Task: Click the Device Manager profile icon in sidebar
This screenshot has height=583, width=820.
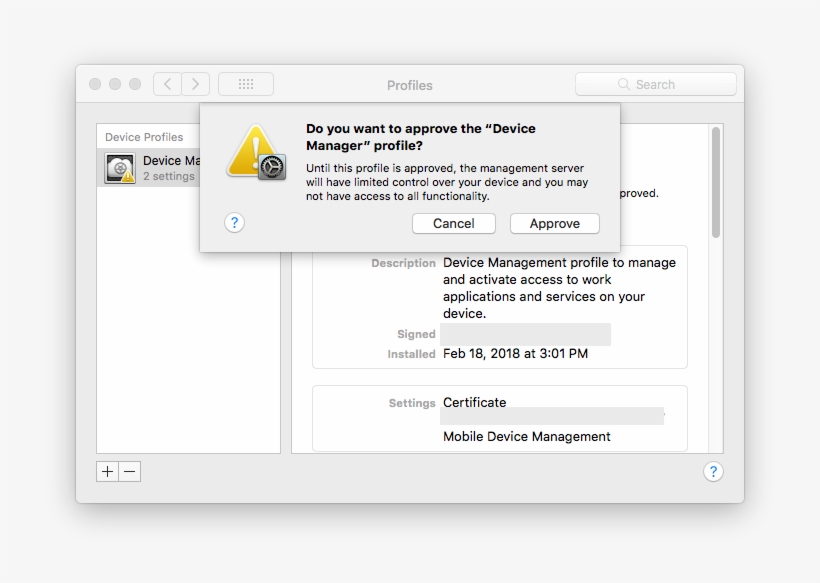Action: (x=120, y=169)
